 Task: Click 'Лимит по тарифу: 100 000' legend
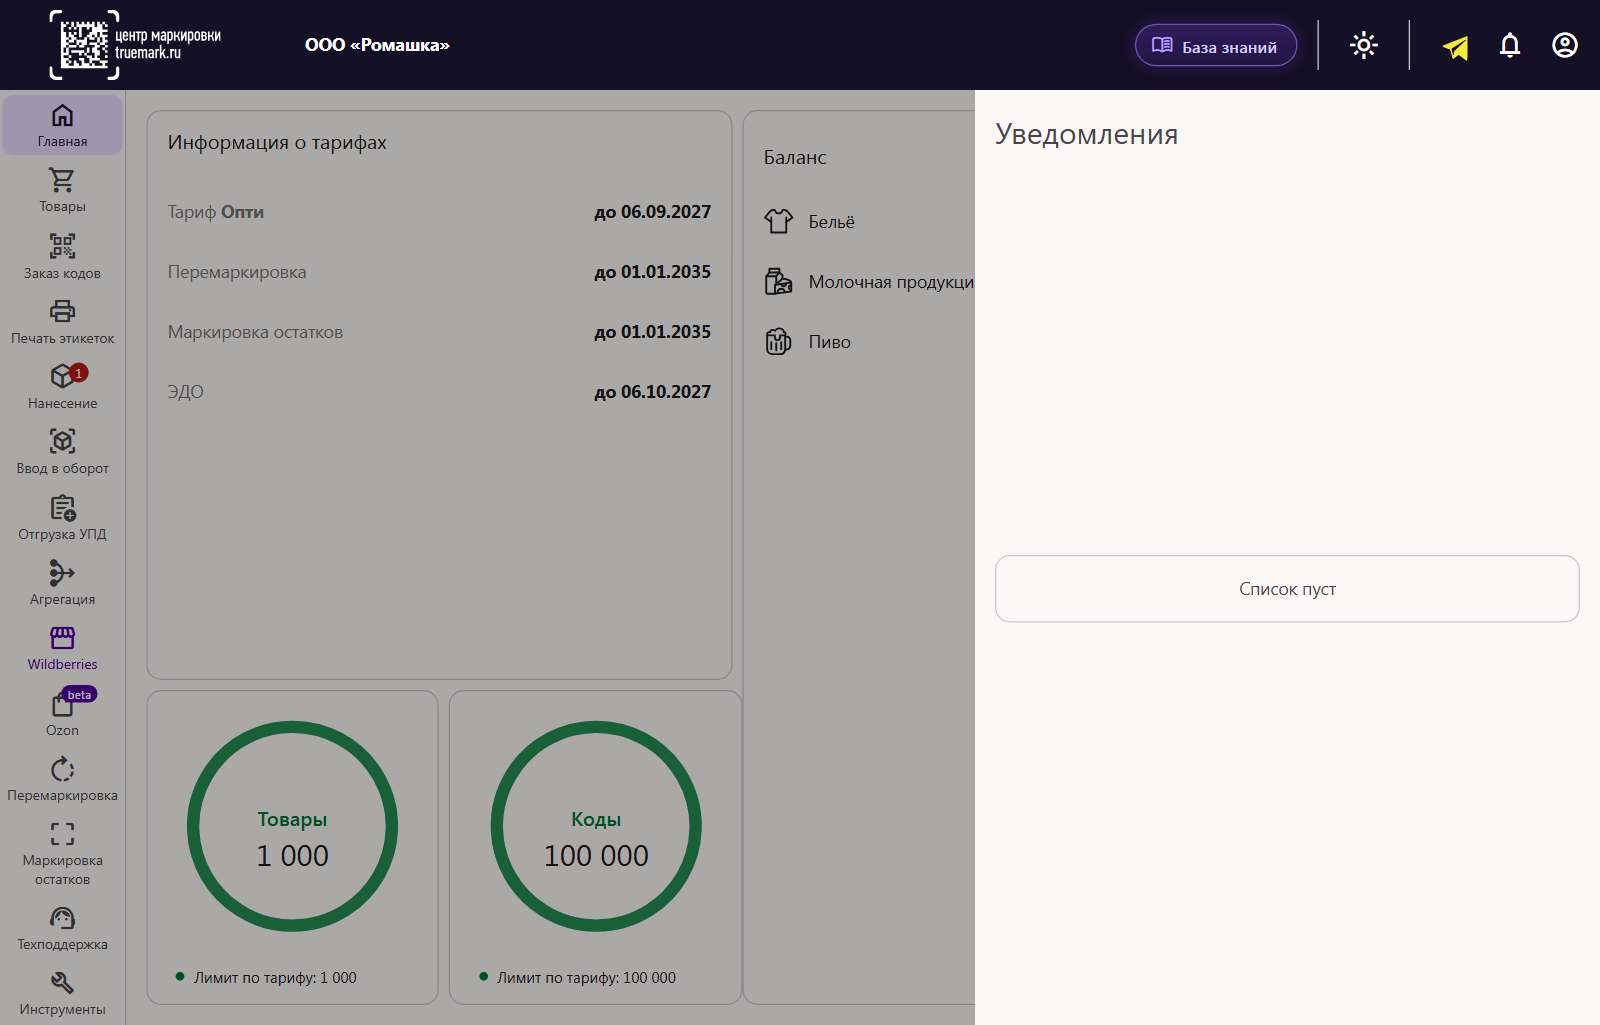pyautogui.click(x=577, y=978)
